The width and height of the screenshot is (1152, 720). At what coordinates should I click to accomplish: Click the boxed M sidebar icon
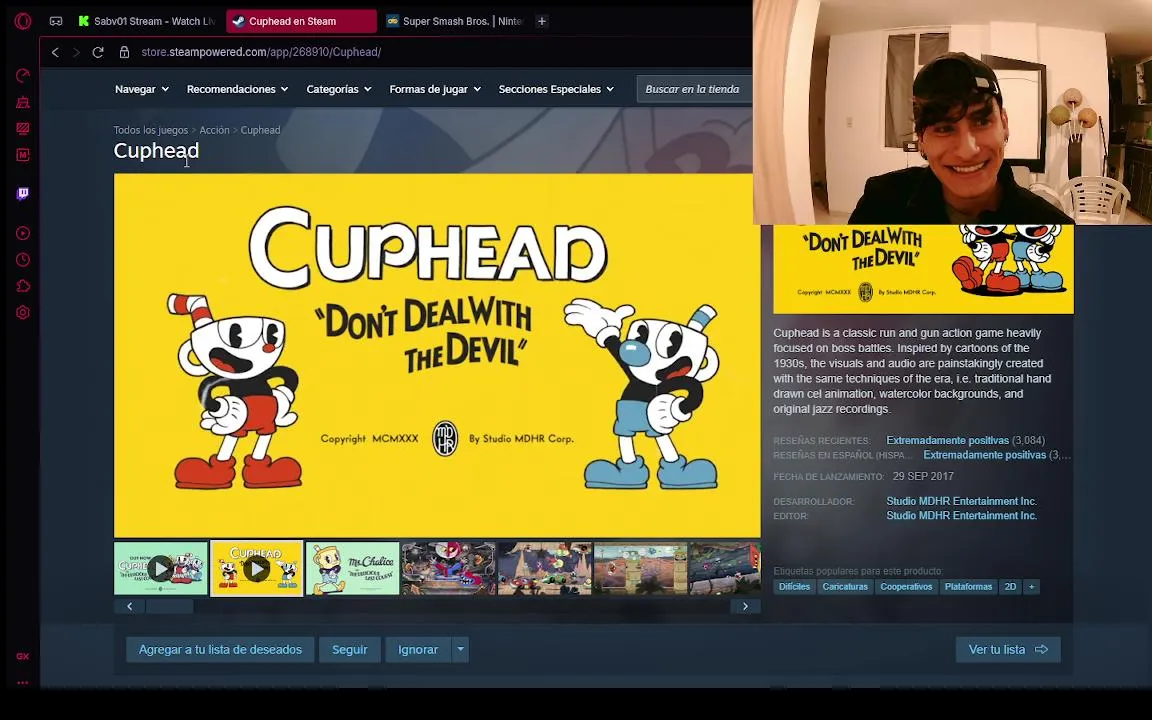[23, 155]
